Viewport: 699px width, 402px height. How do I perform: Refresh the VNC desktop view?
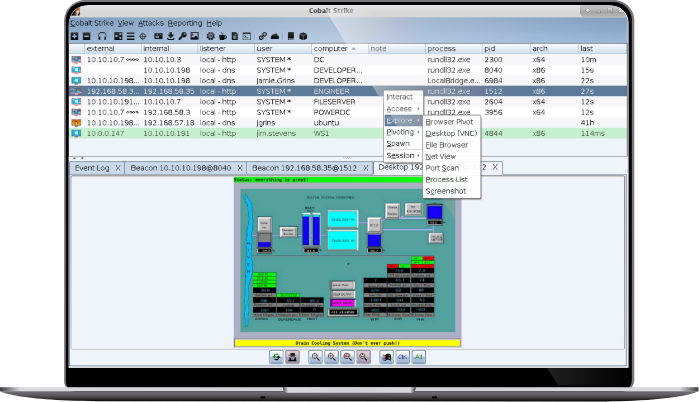[276, 357]
